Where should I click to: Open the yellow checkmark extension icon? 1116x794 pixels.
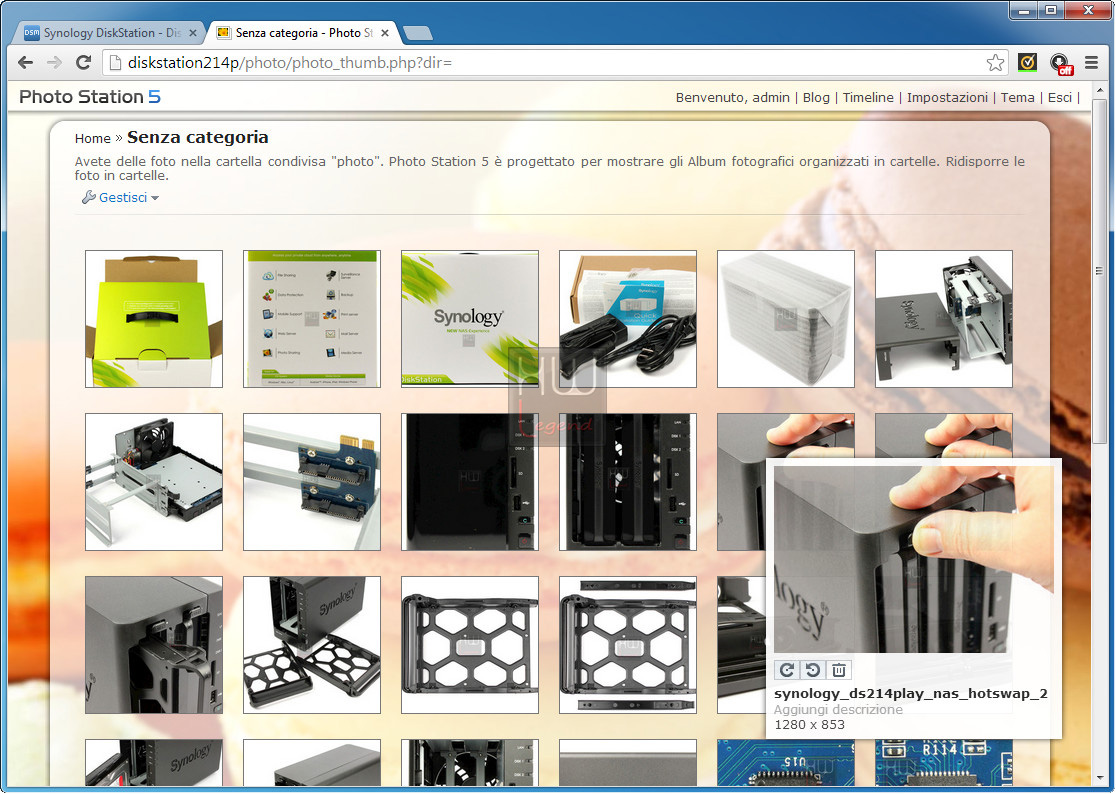[x=1027, y=63]
